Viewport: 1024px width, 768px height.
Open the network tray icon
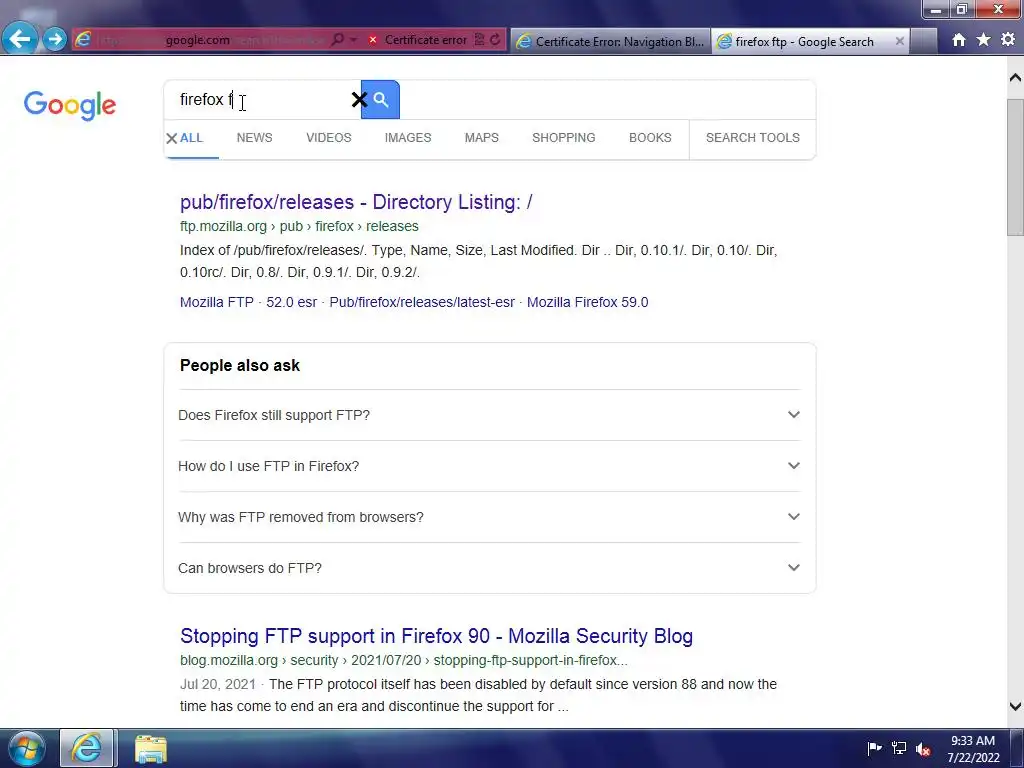[899, 748]
